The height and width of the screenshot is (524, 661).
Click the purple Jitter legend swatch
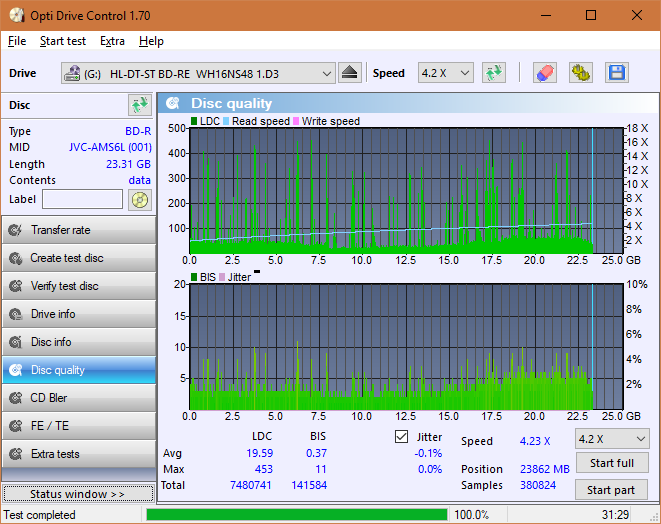(222, 277)
